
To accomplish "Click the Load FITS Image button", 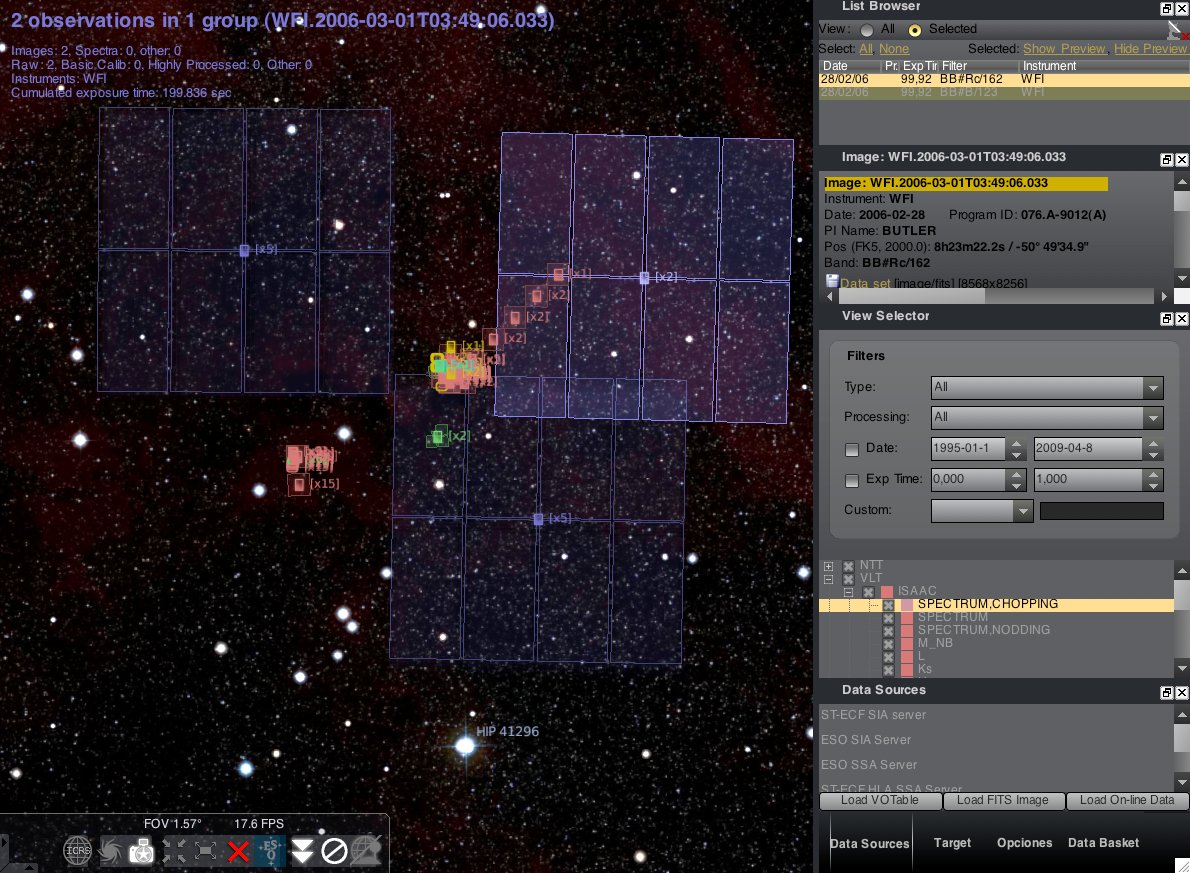I will click(x=1004, y=800).
